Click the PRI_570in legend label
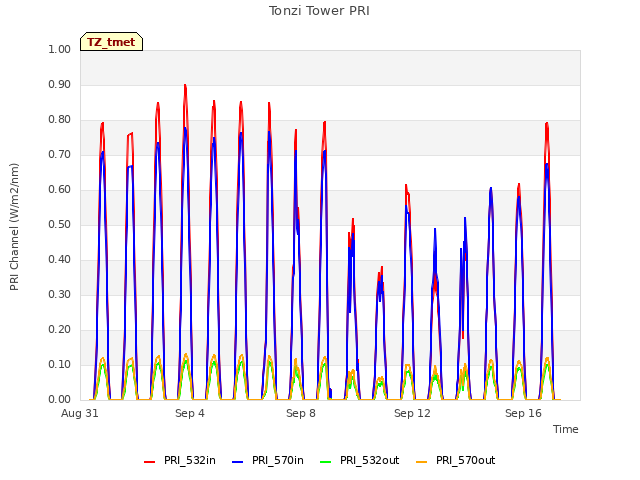 pos(278,460)
